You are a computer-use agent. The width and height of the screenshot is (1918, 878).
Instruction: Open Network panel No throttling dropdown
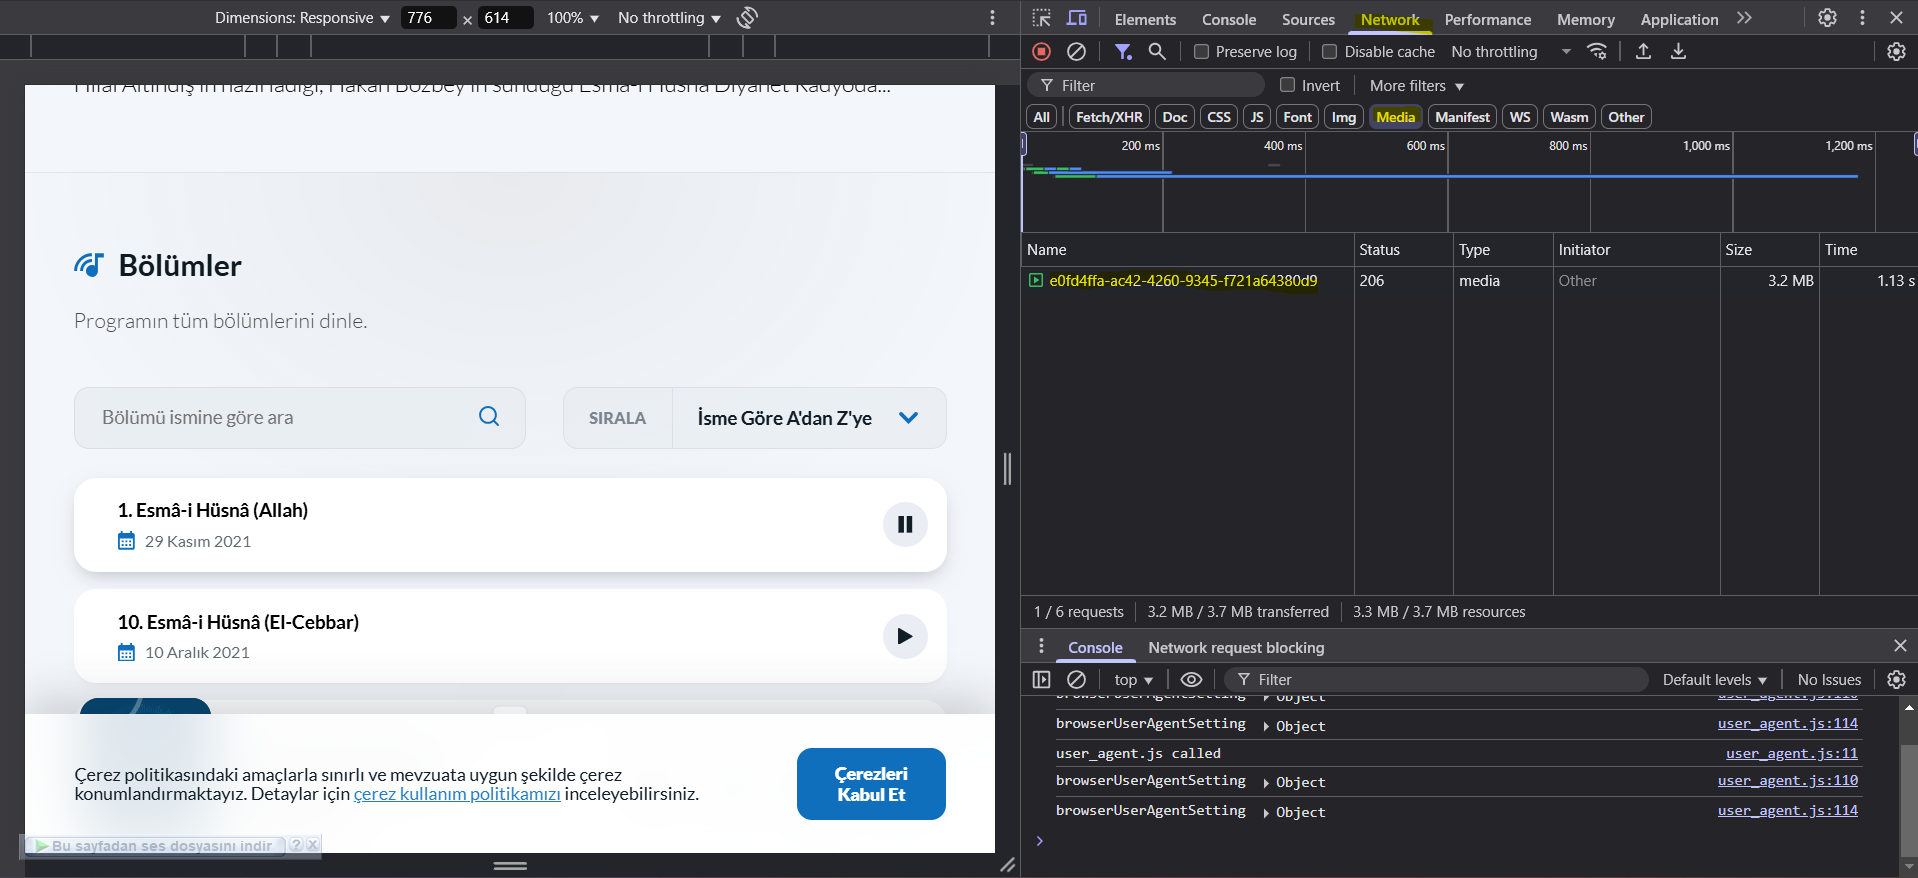click(1511, 51)
